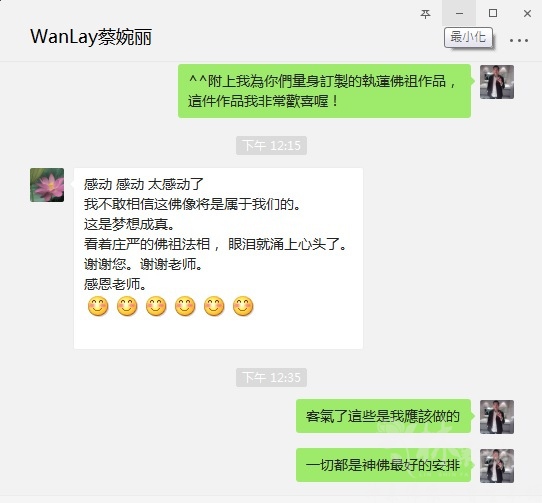
Task: Maximize the WeChat chat window
Action: coord(493,13)
